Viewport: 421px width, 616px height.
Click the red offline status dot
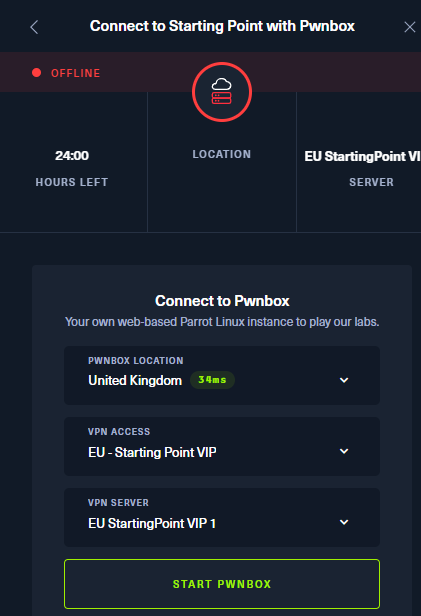coord(37,73)
